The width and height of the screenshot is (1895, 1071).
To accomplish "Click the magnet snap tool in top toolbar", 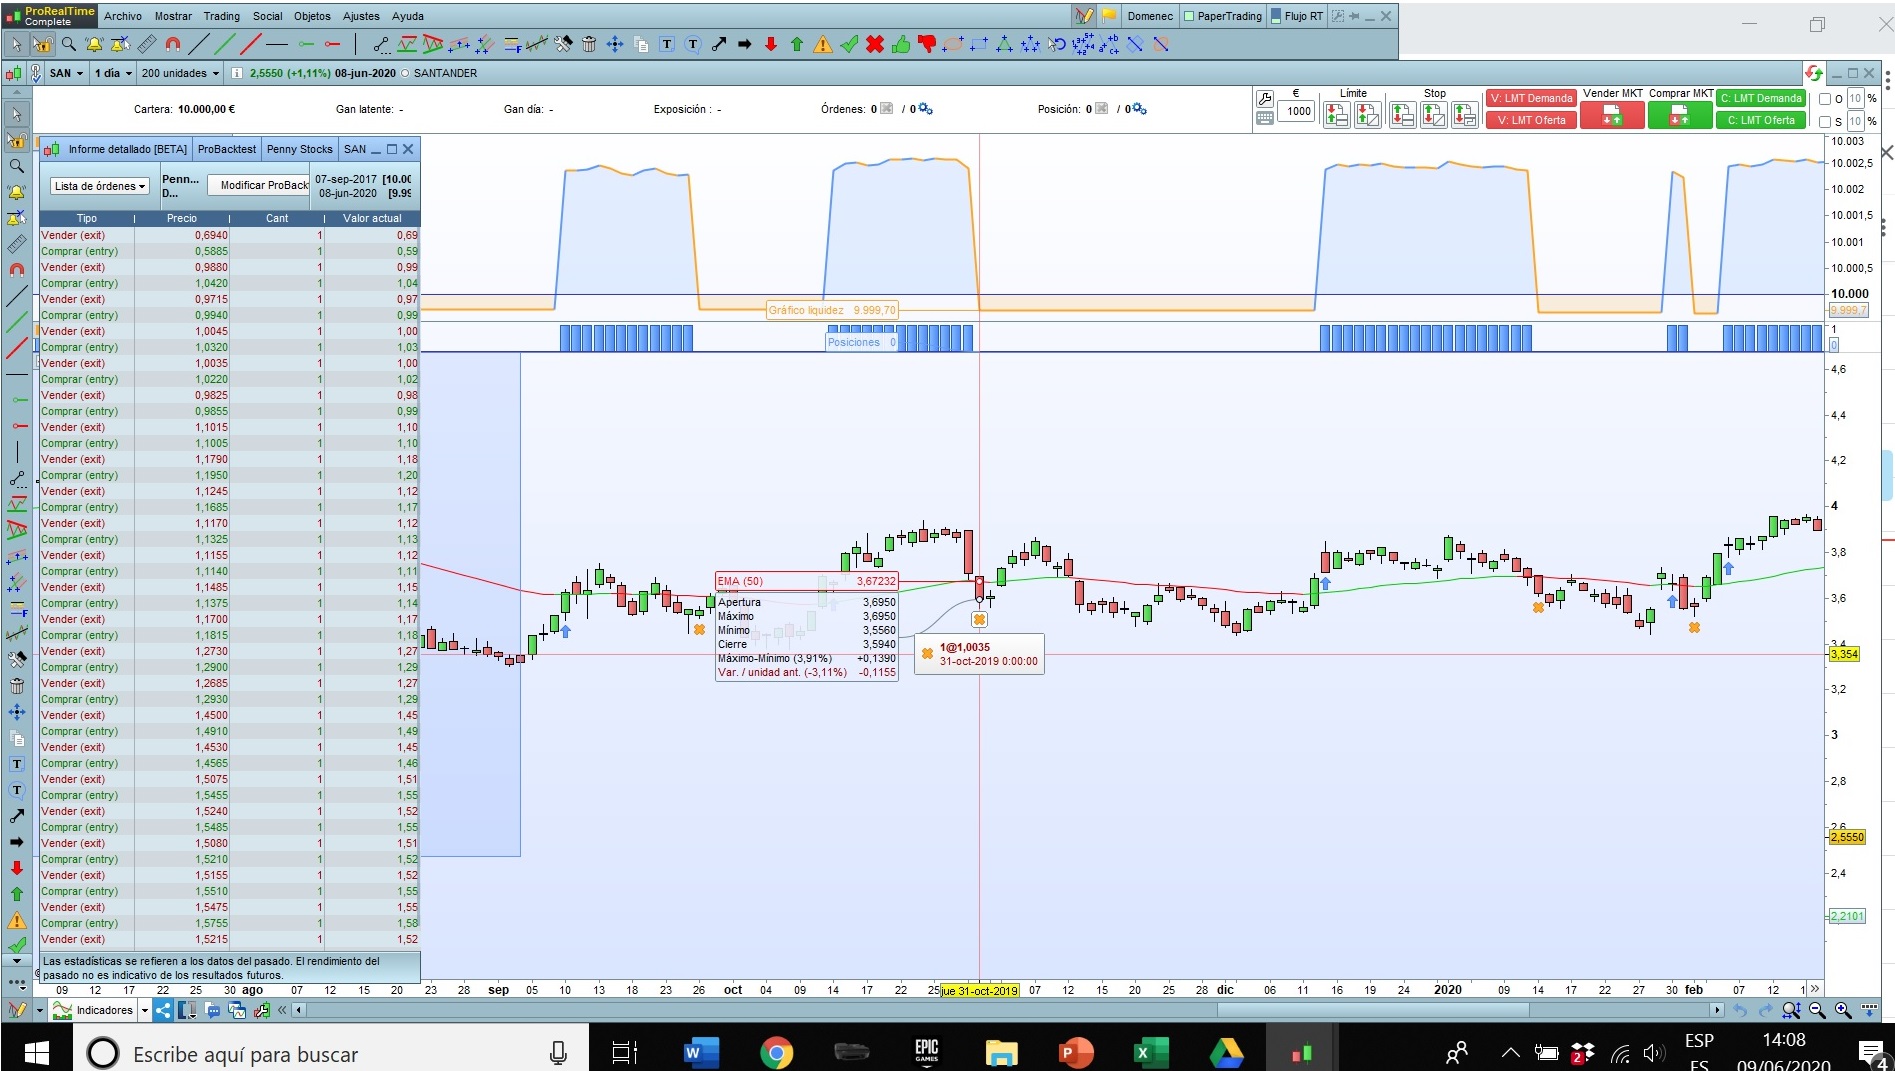I will (x=173, y=44).
